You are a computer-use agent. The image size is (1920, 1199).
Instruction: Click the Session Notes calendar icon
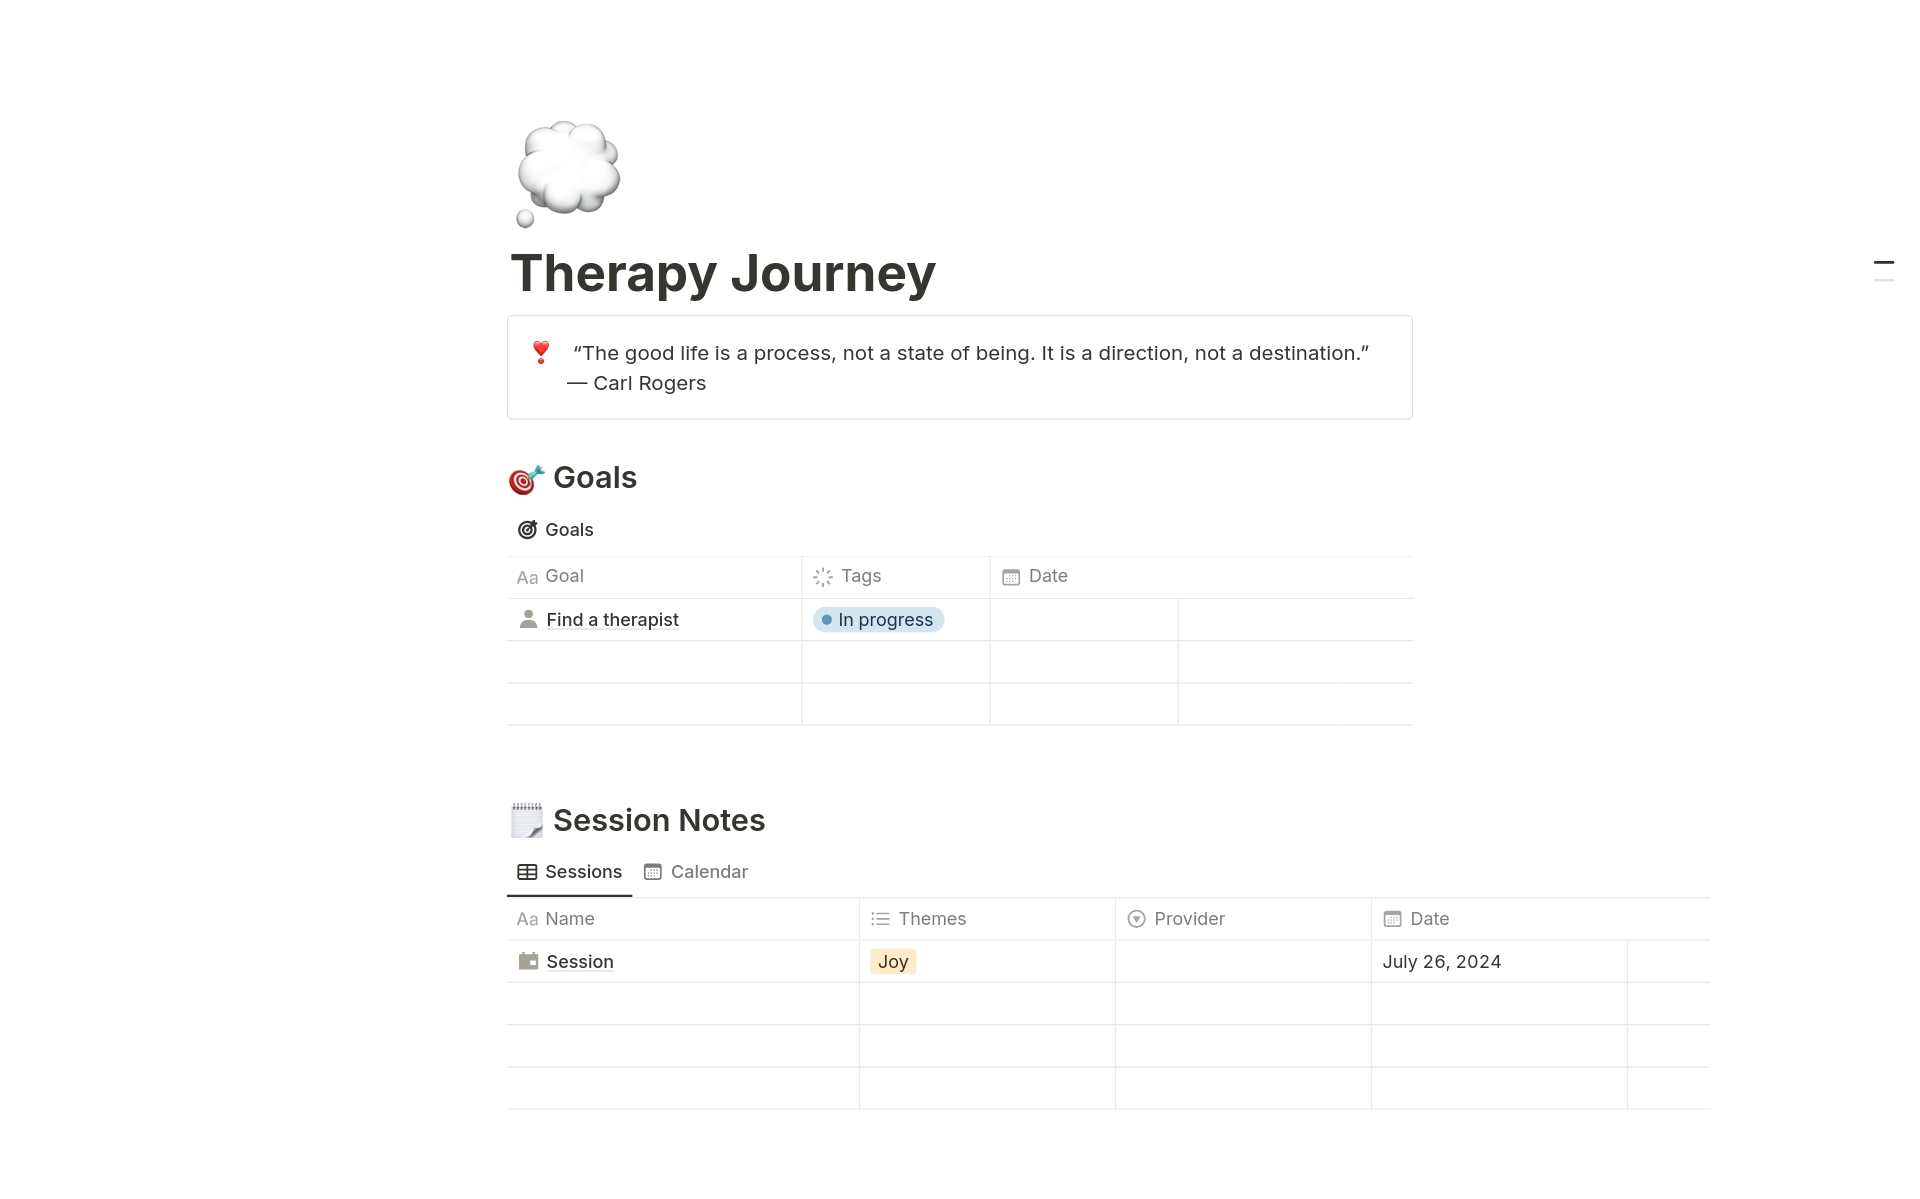[x=652, y=872]
